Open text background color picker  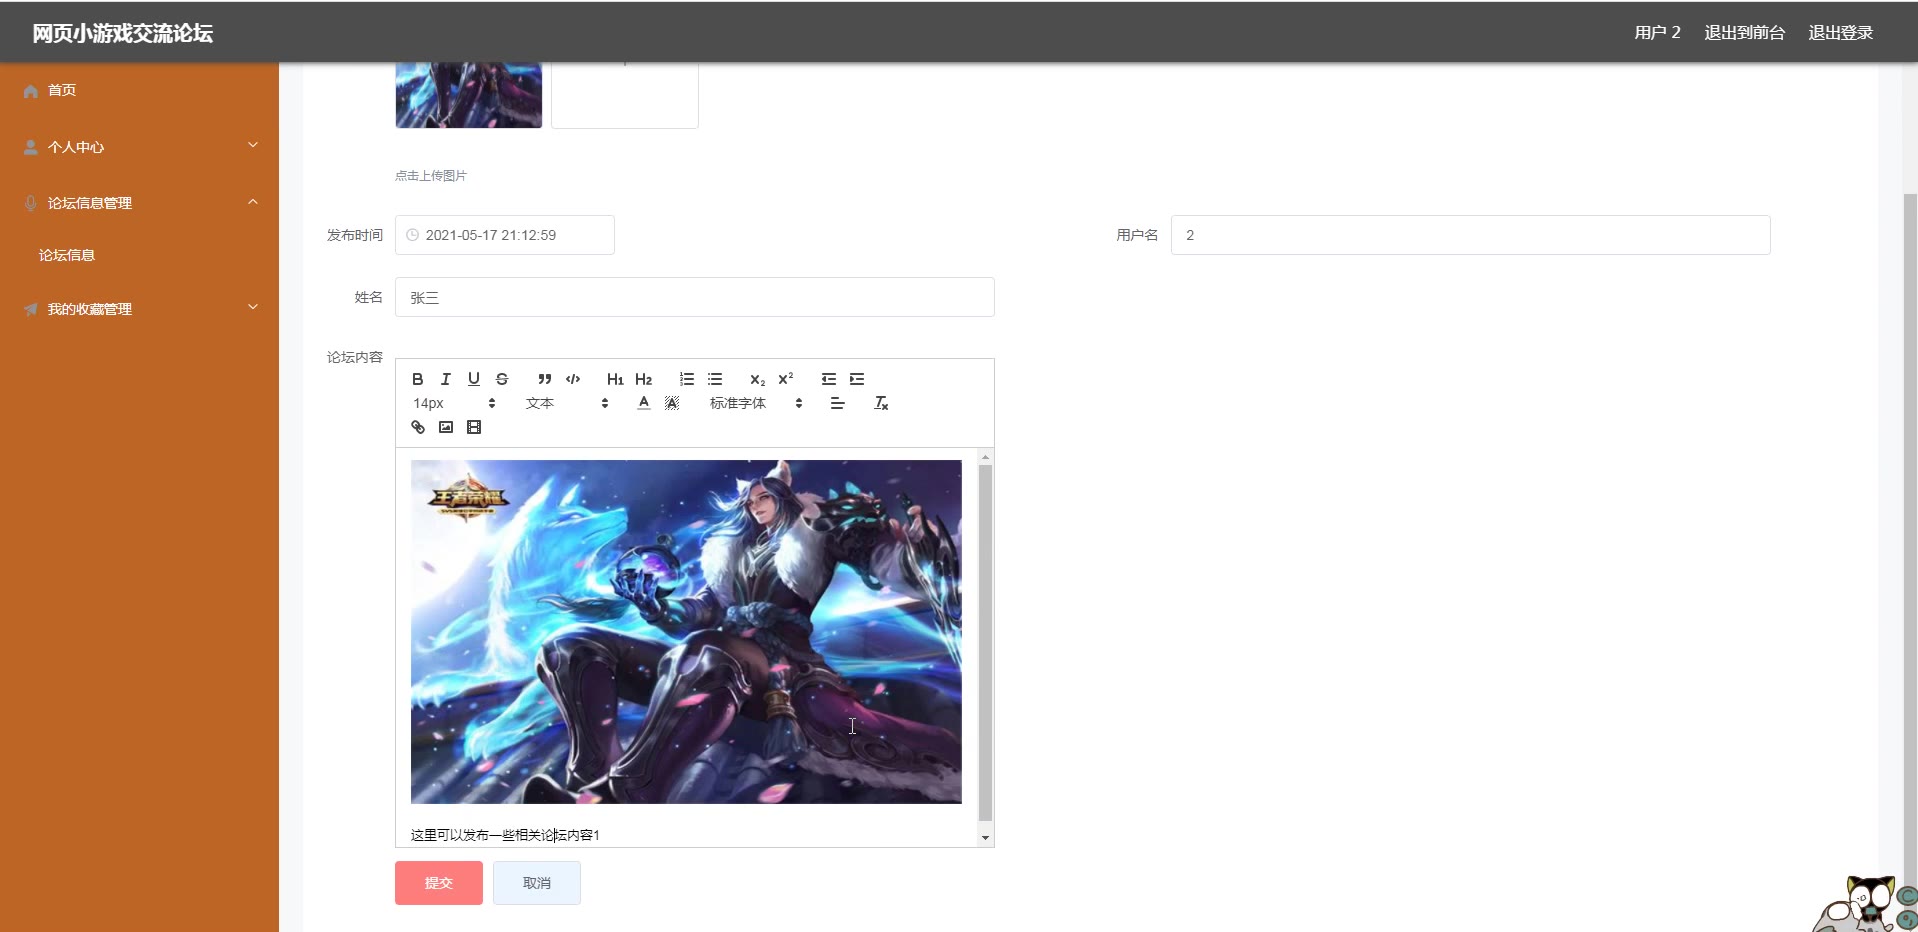(672, 403)
